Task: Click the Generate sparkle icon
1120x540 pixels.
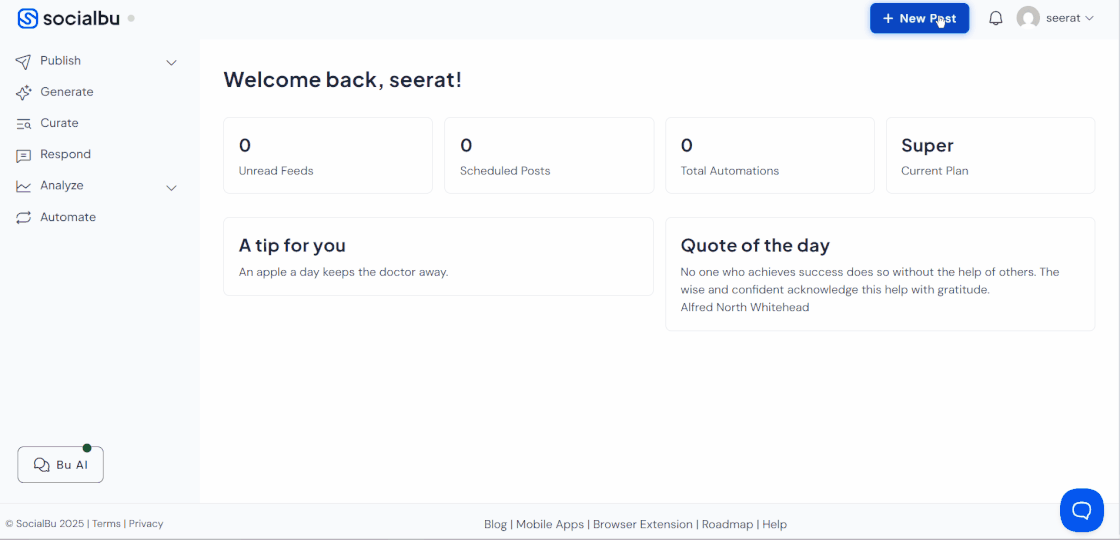Action: tap(23, 92)
